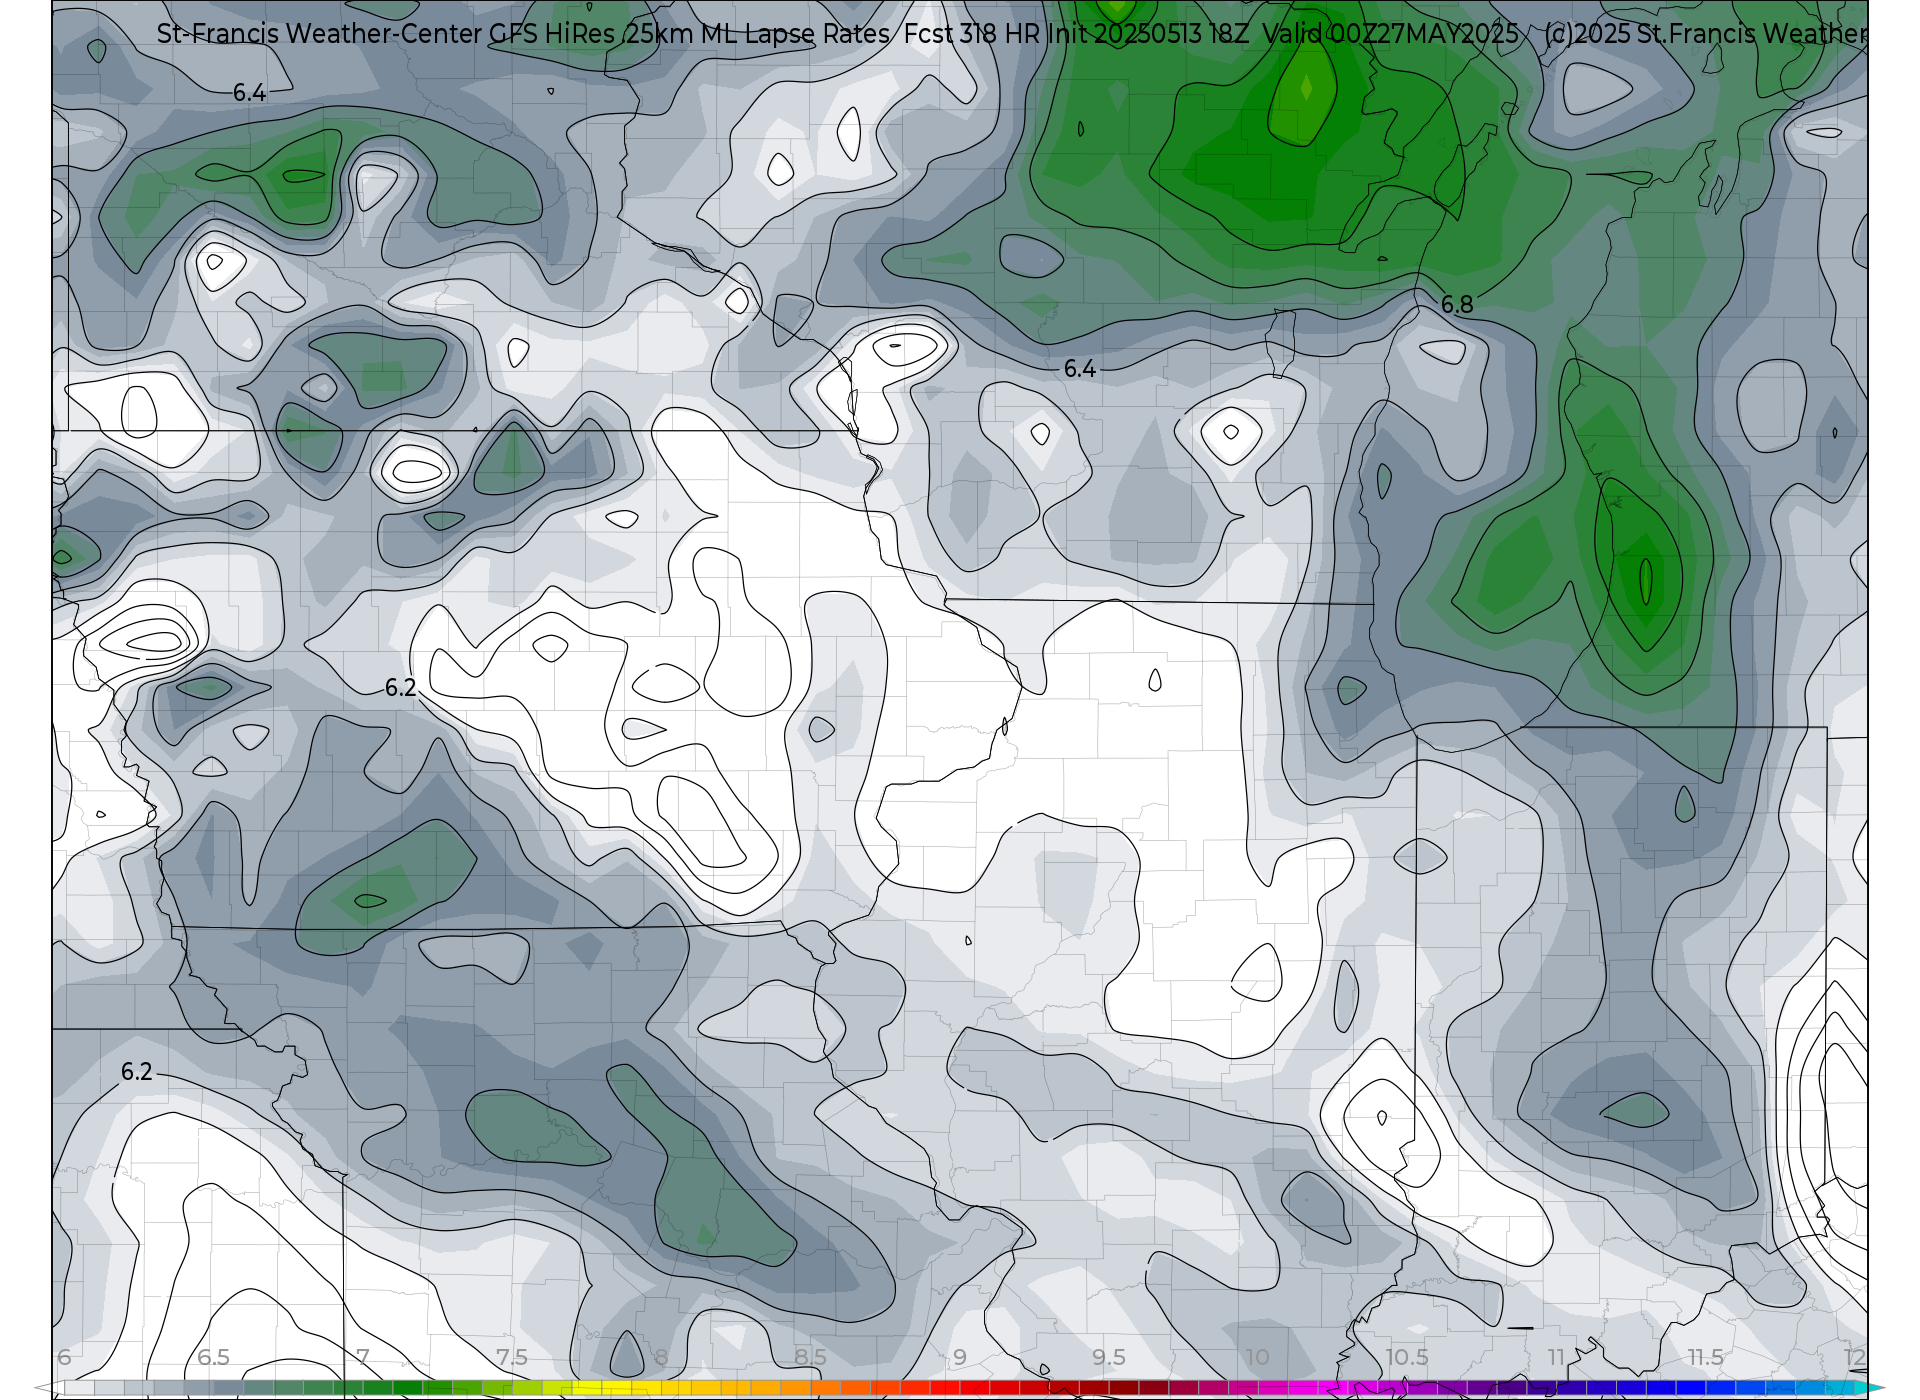The height and width of the screenshot is (1400, 1920).
Task: Click the orange segment of the color bar
Action: [x=796, y=1388]
